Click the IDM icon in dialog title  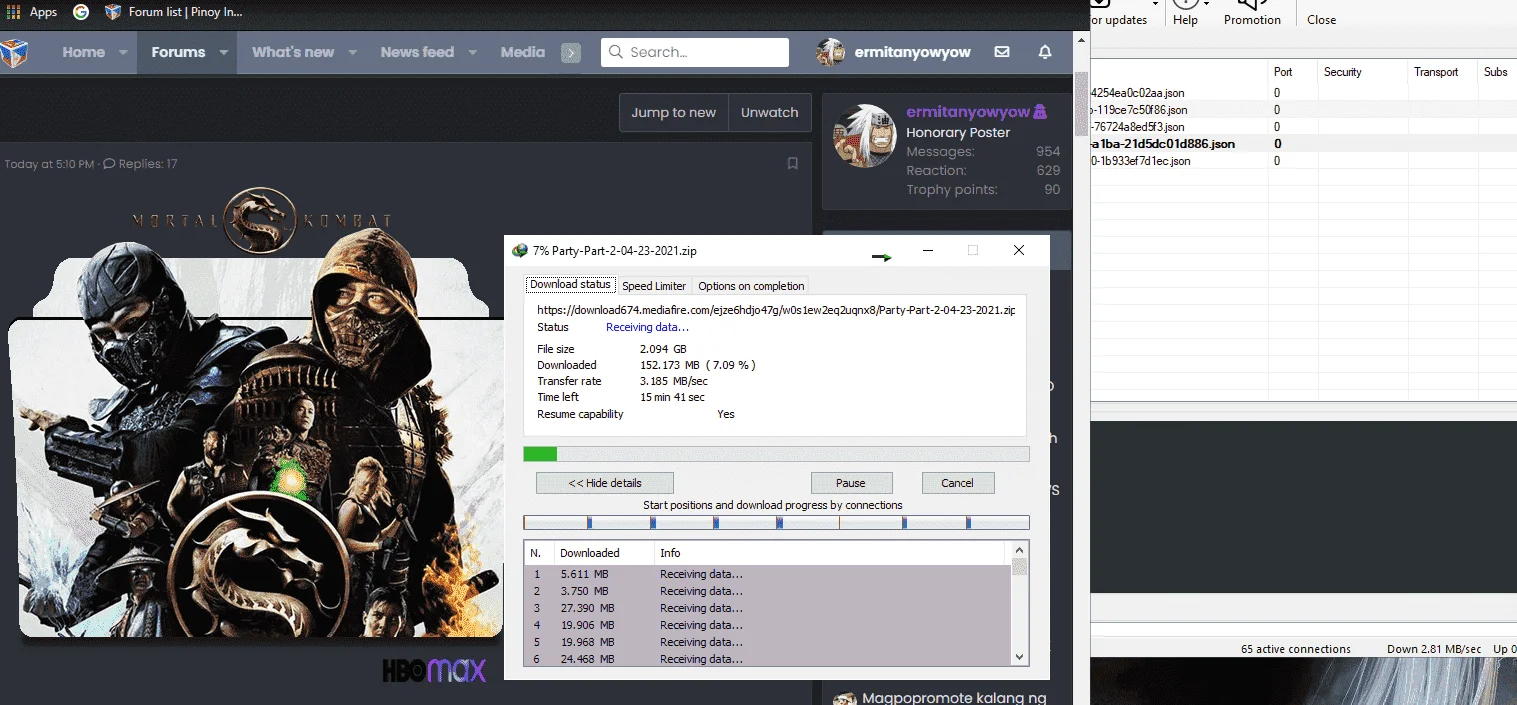(519, 251)
